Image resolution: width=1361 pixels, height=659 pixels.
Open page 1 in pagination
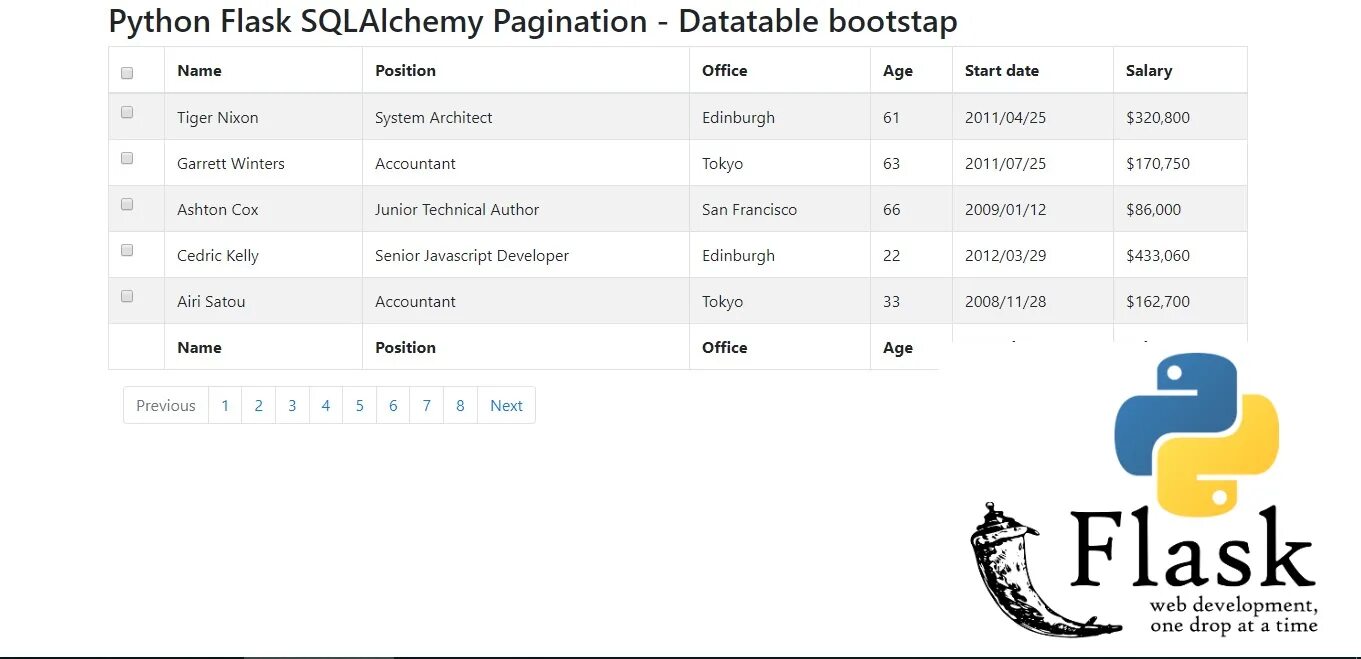point(225,405)
